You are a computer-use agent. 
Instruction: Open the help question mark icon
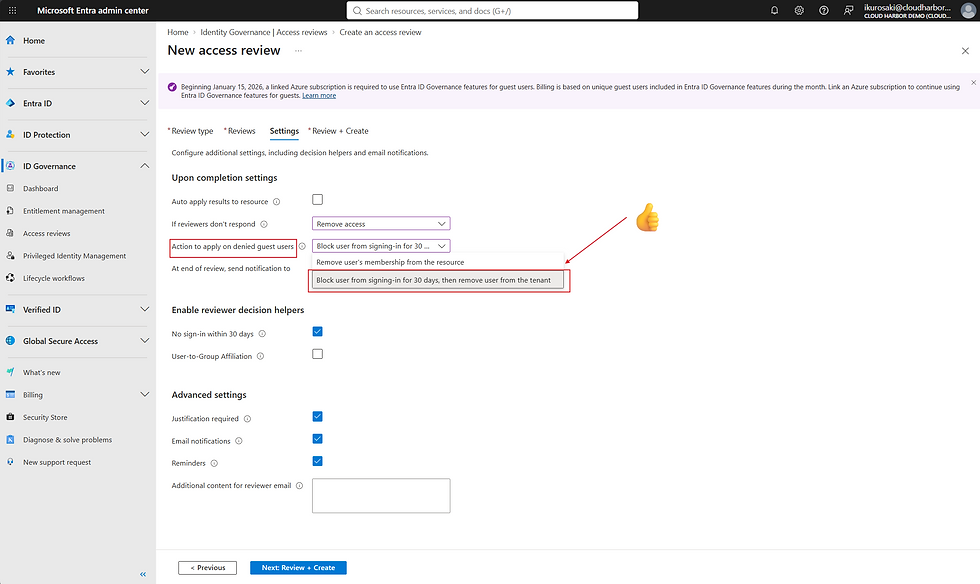point(824,11)
